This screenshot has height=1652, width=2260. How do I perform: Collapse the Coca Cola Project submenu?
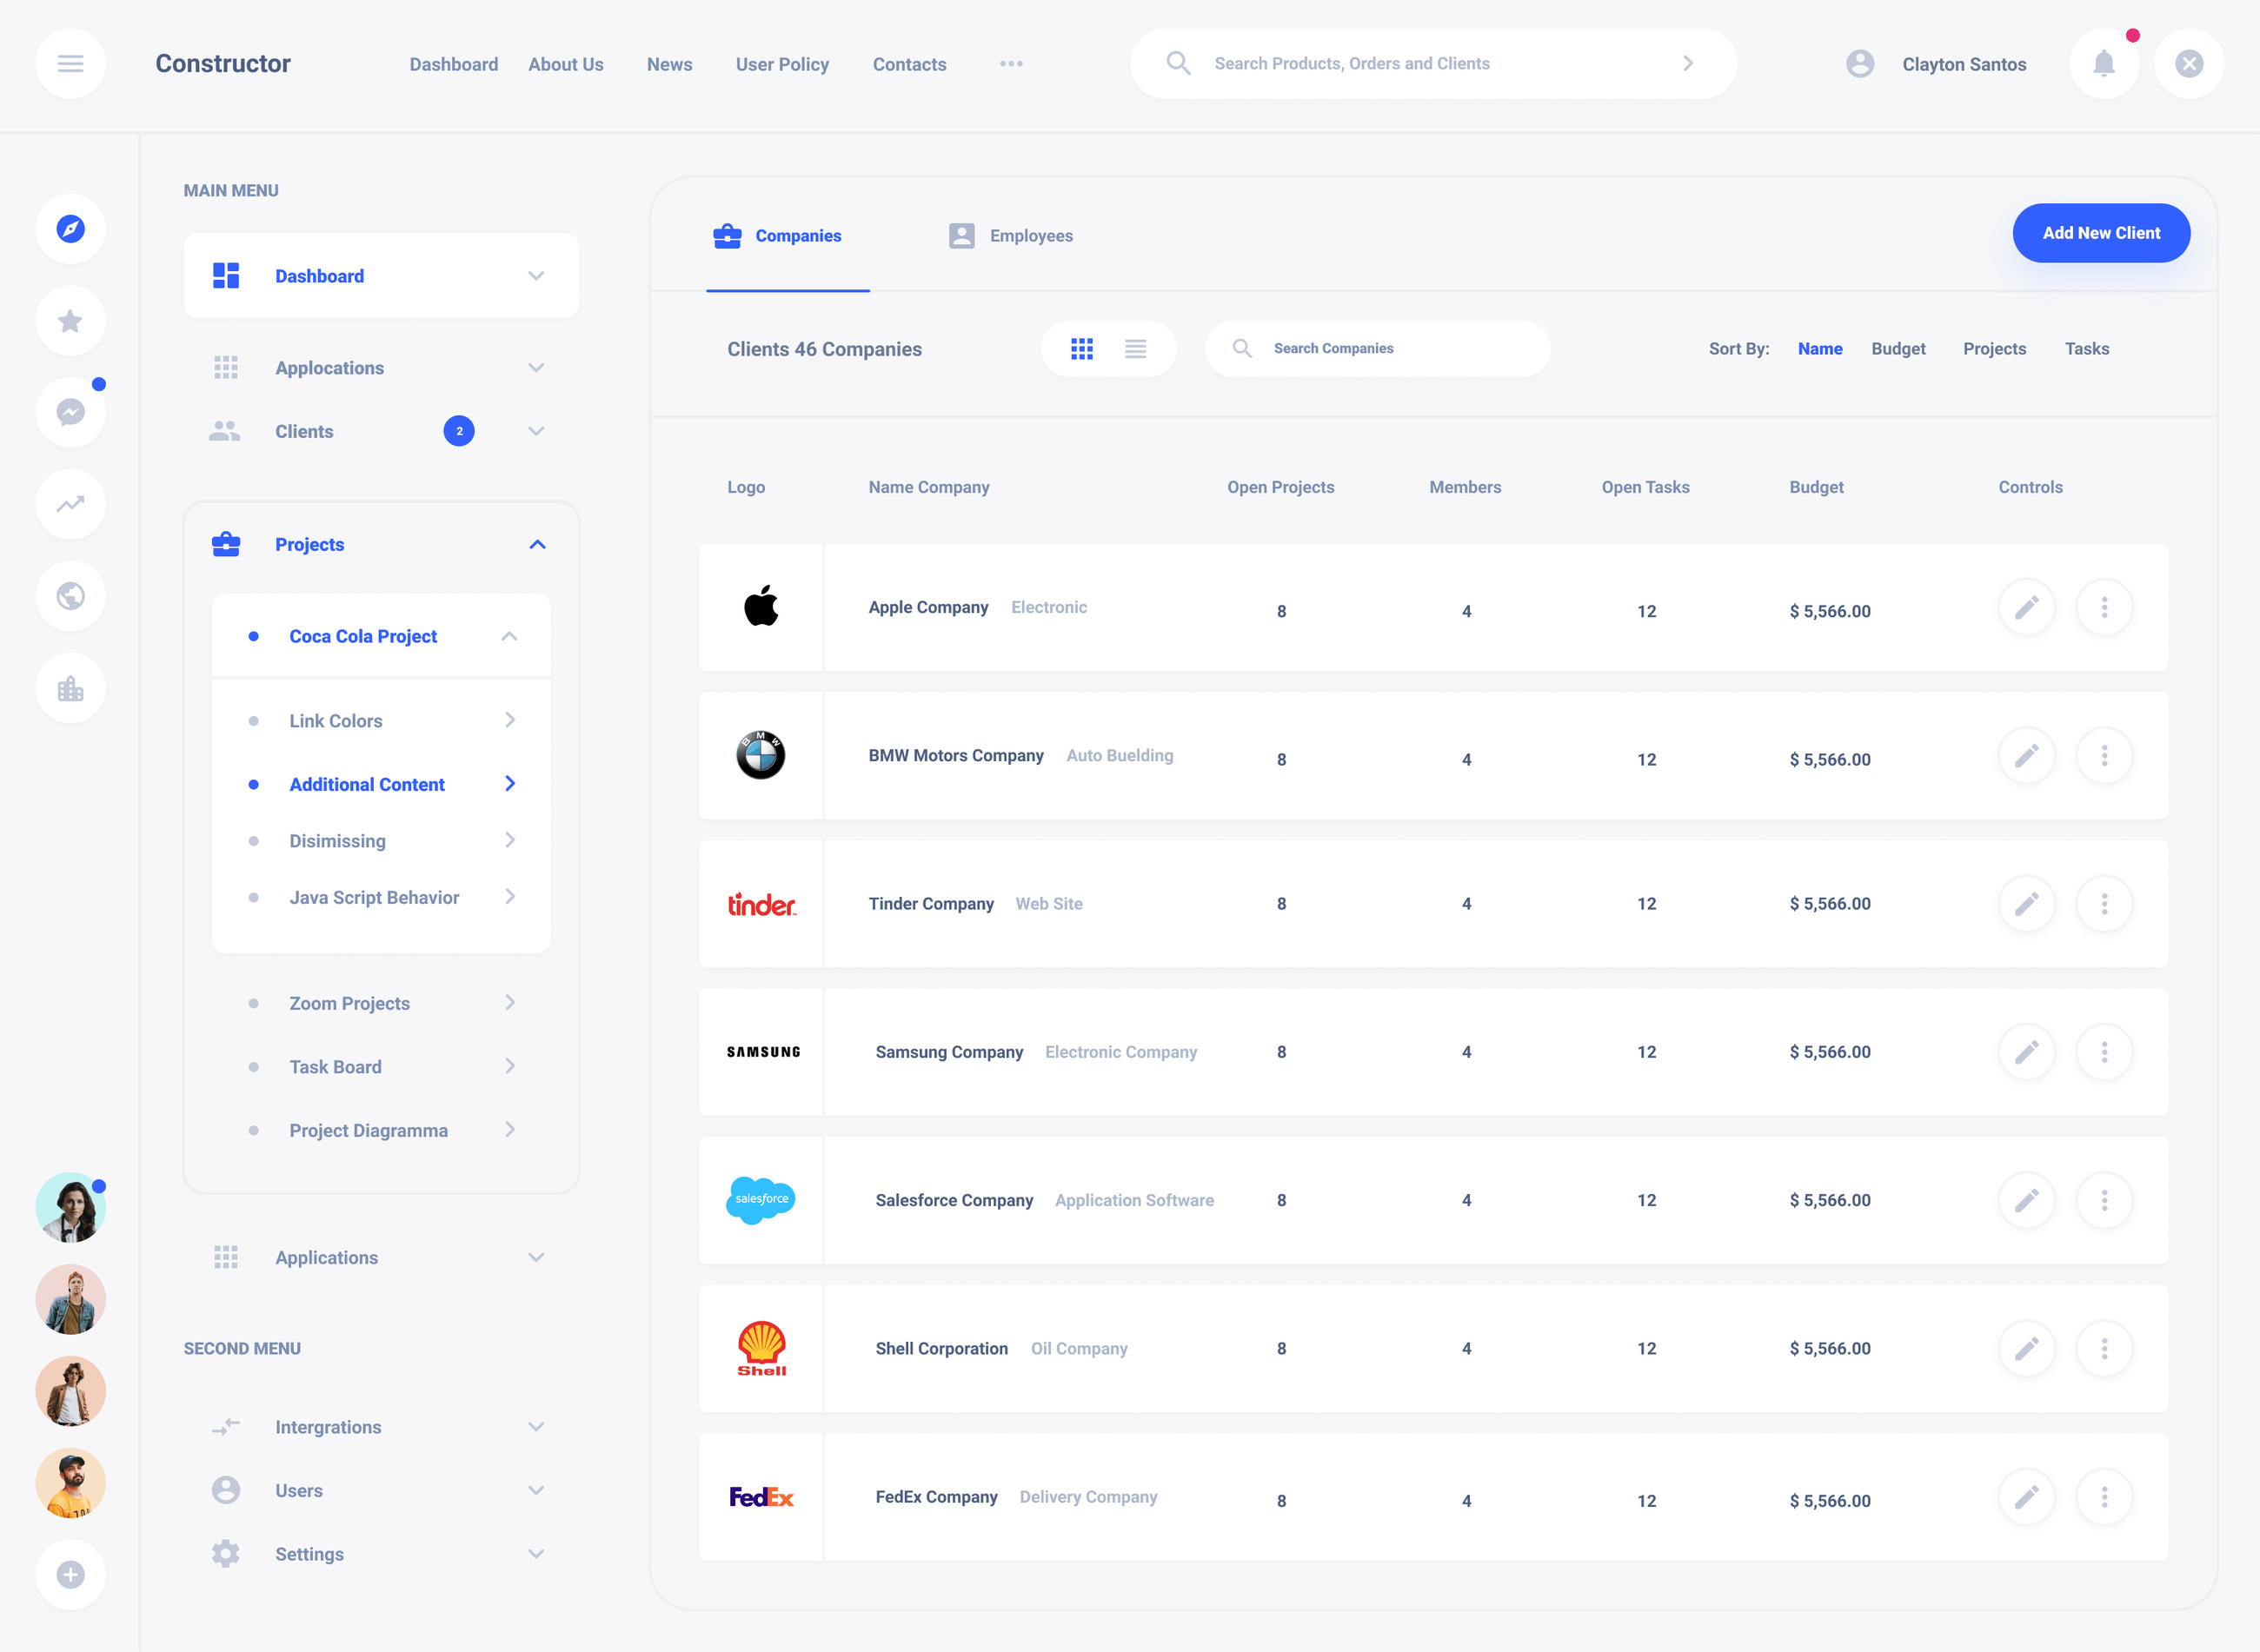[x=511, y=635]
